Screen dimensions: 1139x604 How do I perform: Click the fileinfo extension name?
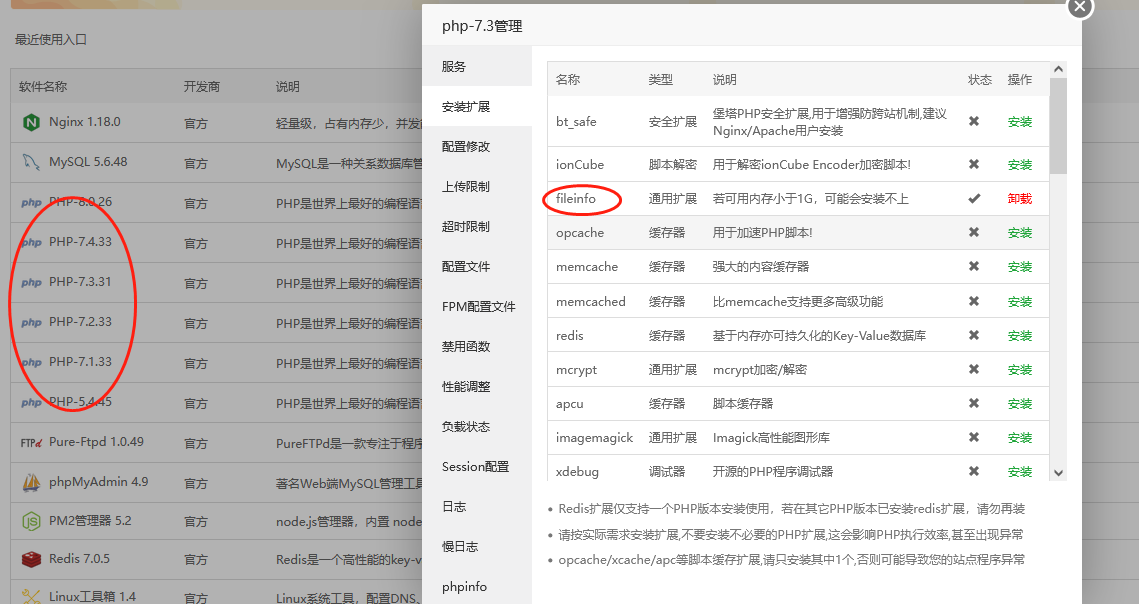point(576,198)
